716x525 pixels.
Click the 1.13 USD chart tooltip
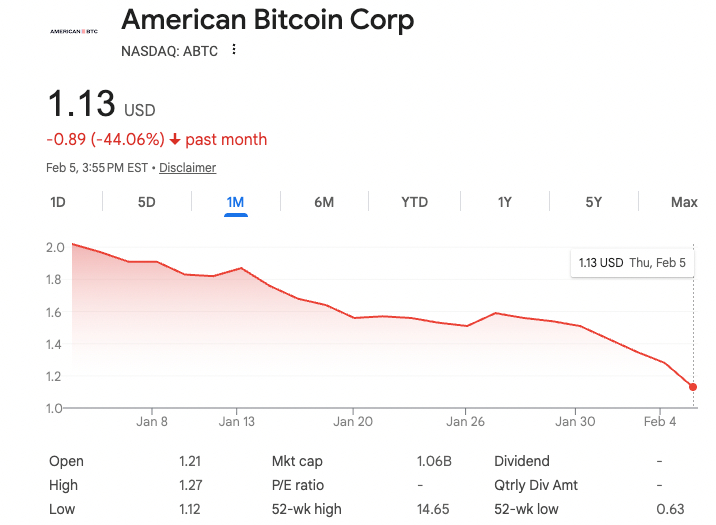click(632, 263)
